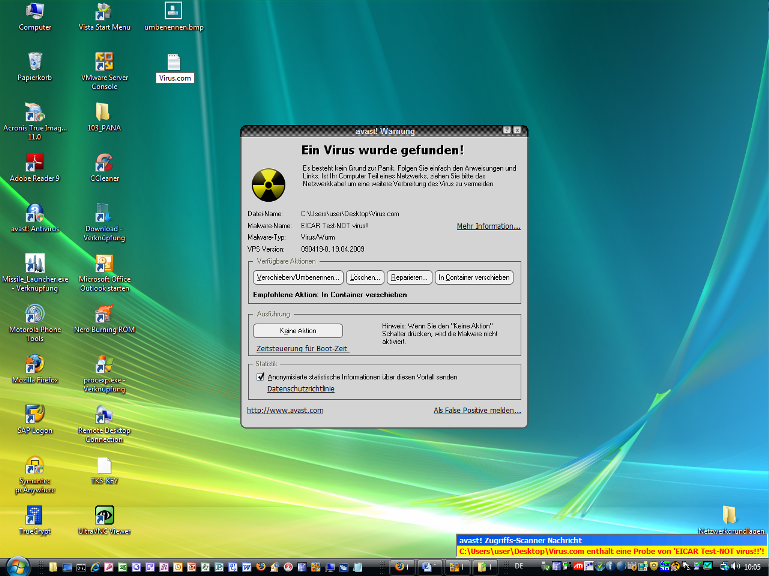Screen dimensions: 769x576
Task: Click the Keine Aktion button
Action: coord(298,331)
